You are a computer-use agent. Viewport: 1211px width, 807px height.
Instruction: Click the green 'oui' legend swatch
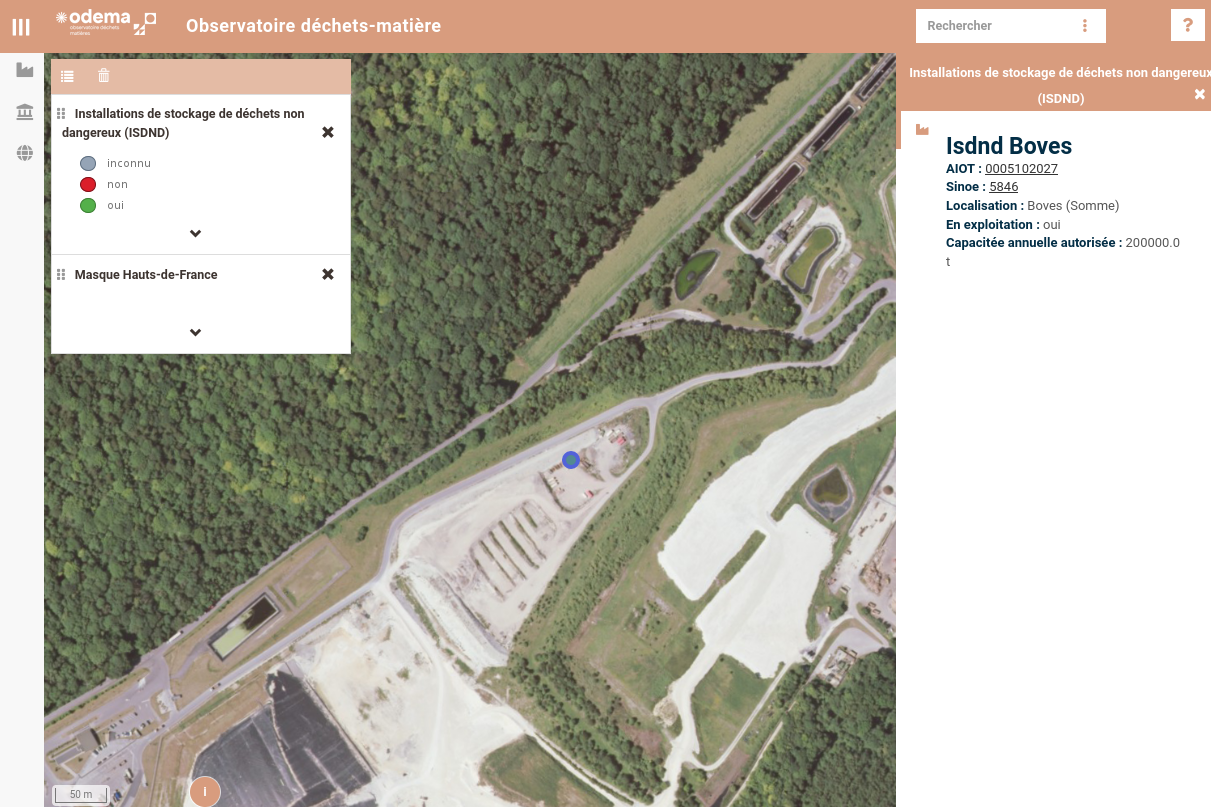tap(88, 206)
